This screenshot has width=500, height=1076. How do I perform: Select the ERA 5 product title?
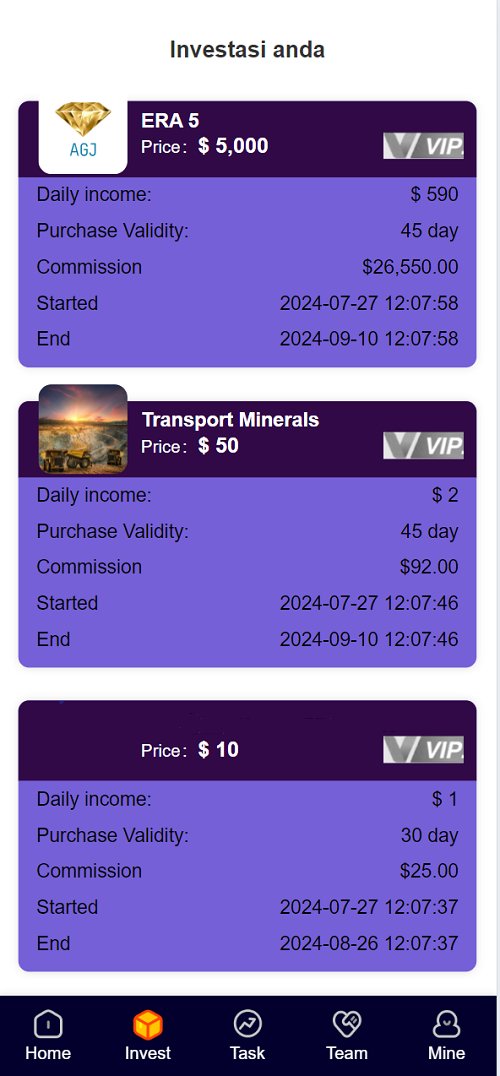pyautogui.click(x=170, y=121)
